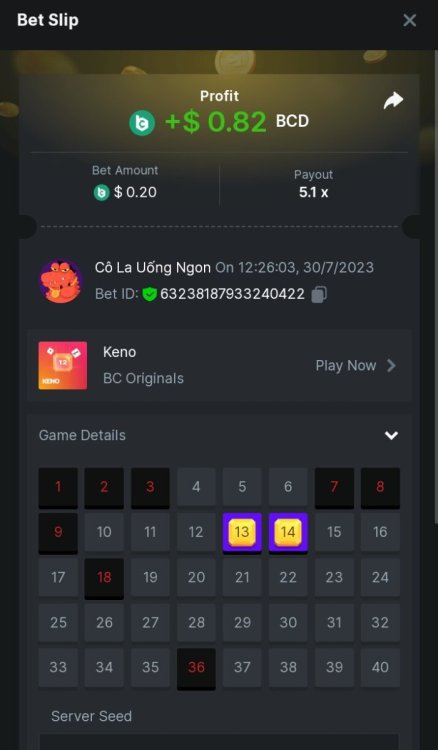Click the coin icon next to Bet Amount
Viewport: 438px width, 750px height.
point(101,192)
